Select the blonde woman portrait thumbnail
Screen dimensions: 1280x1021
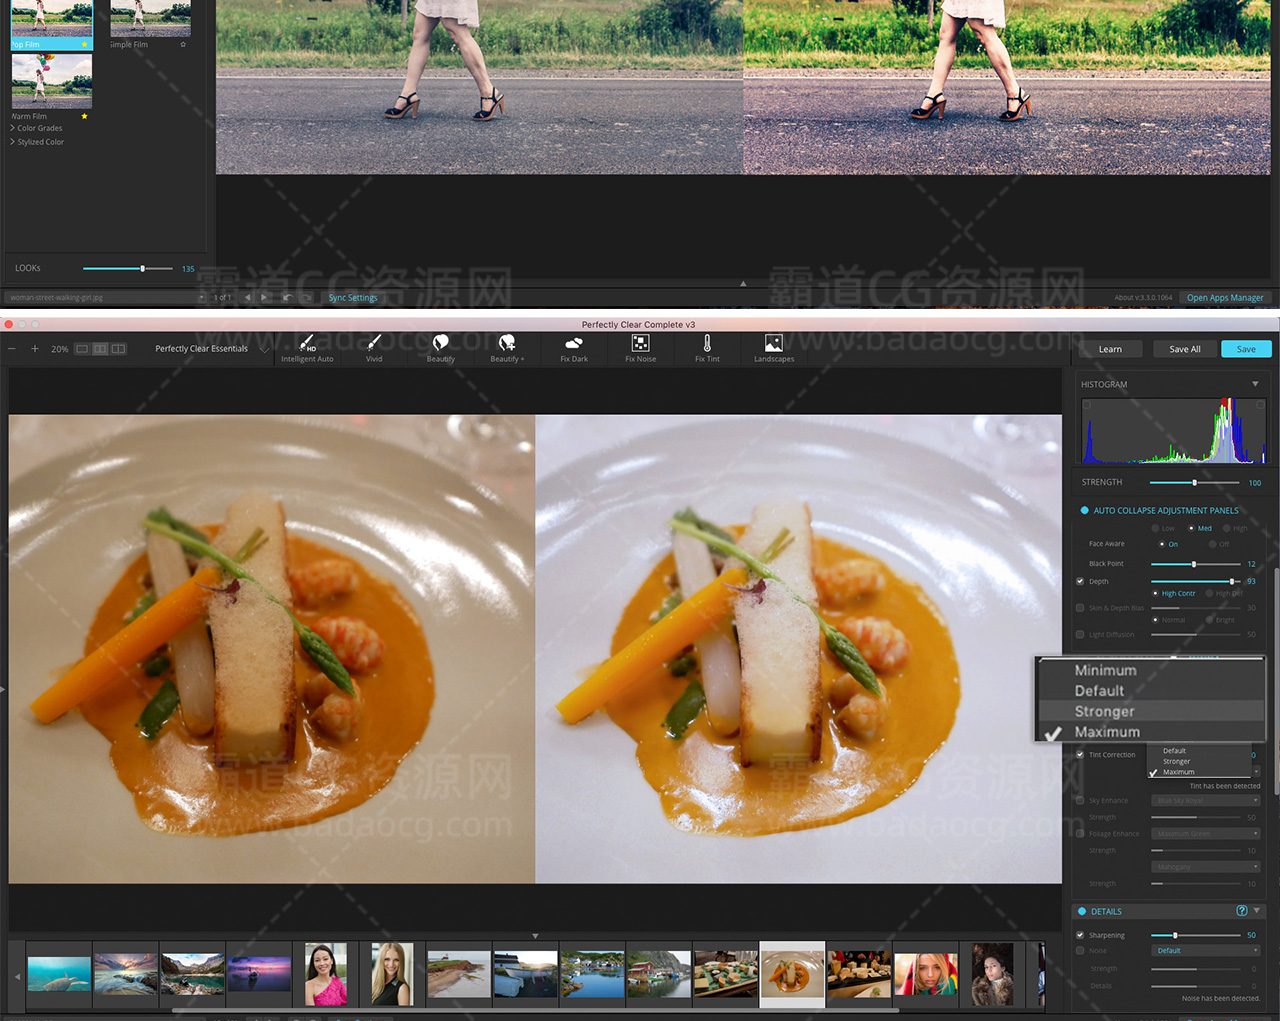coord(392,973)
